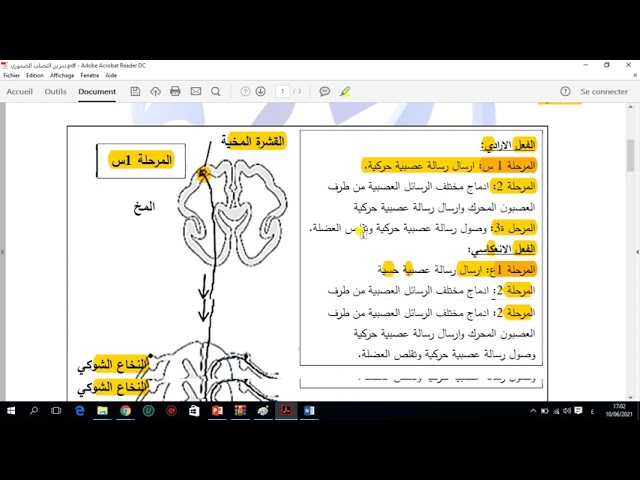Select the Document tab
This screenshot has height=480, width=640.
[x=97, y=91]
